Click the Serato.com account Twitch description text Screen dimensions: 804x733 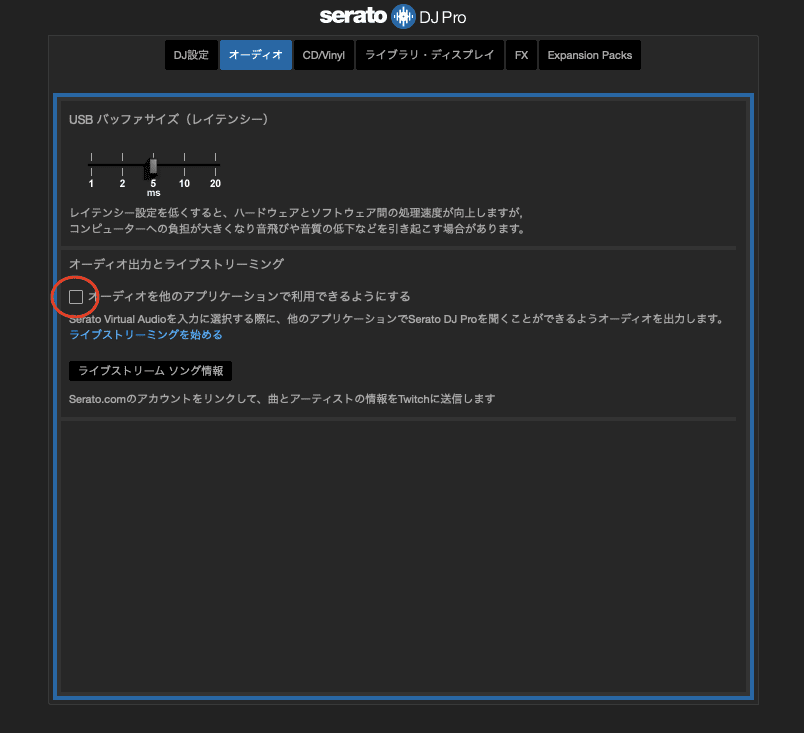click(282, 399)
